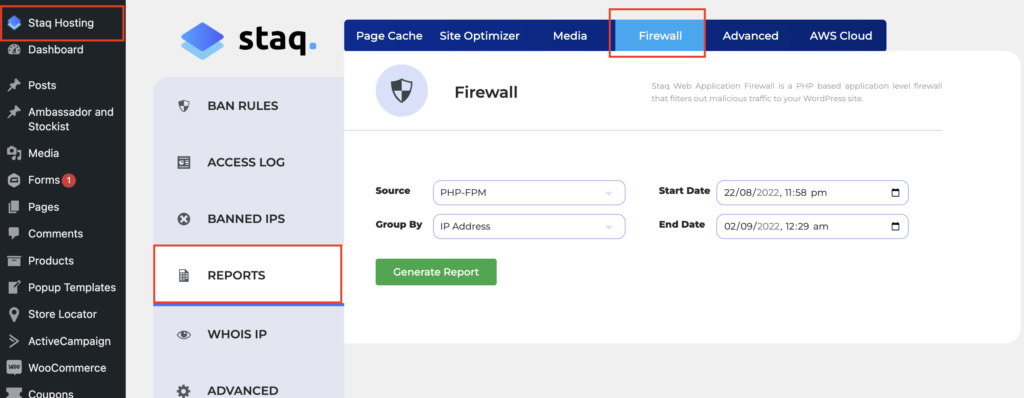Click the Forms sidebar icon
The height and width of the screenshot is (398, 1024).
pos(14,180)
